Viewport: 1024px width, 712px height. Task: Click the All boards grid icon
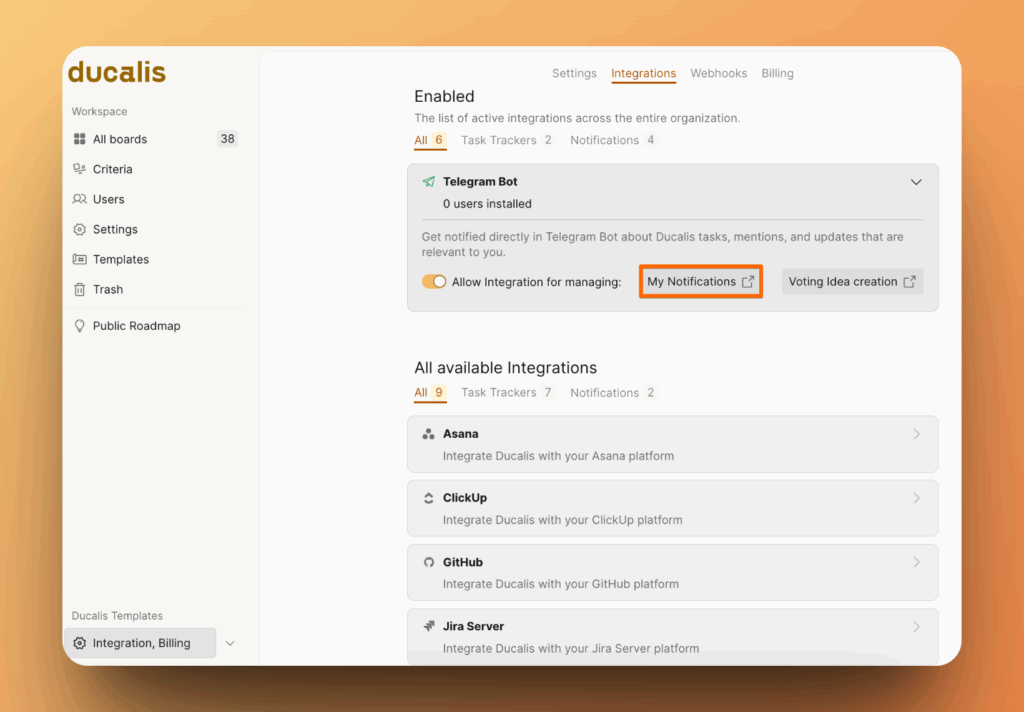pos(80,139)
